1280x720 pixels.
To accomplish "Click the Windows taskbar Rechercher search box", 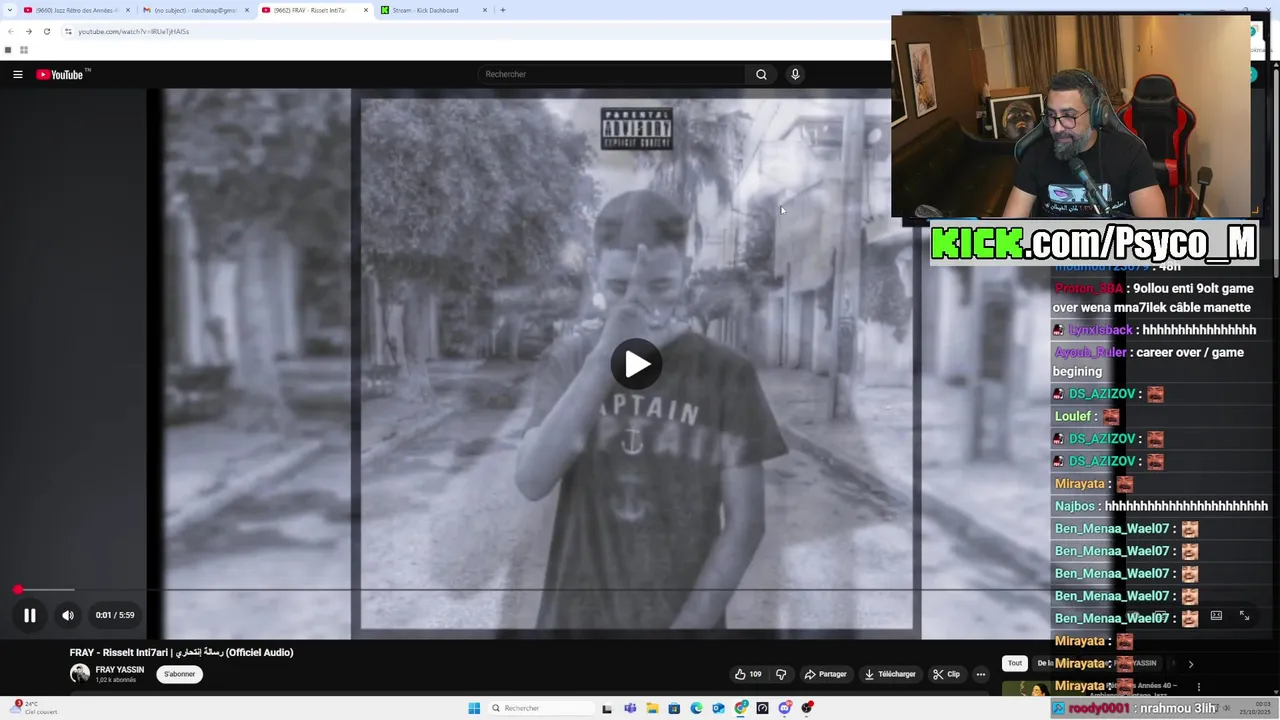I will click(x=540, y=708).
